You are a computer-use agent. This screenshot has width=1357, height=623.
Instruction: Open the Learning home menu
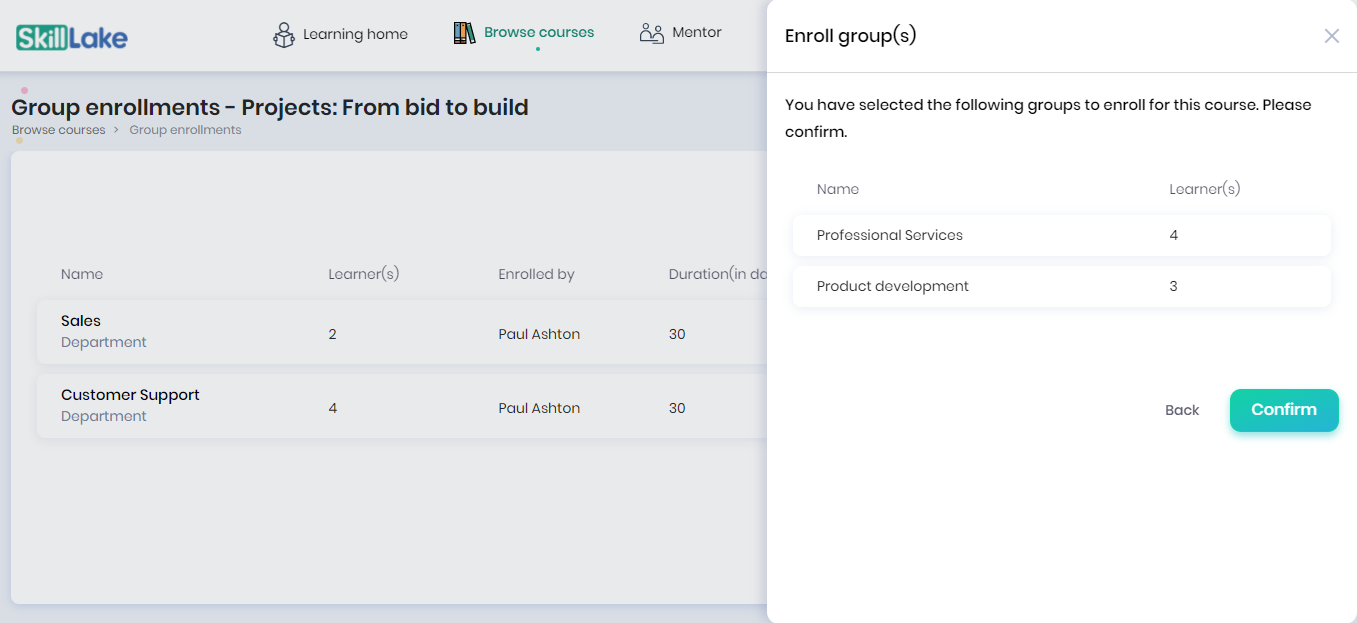point(340,34)
